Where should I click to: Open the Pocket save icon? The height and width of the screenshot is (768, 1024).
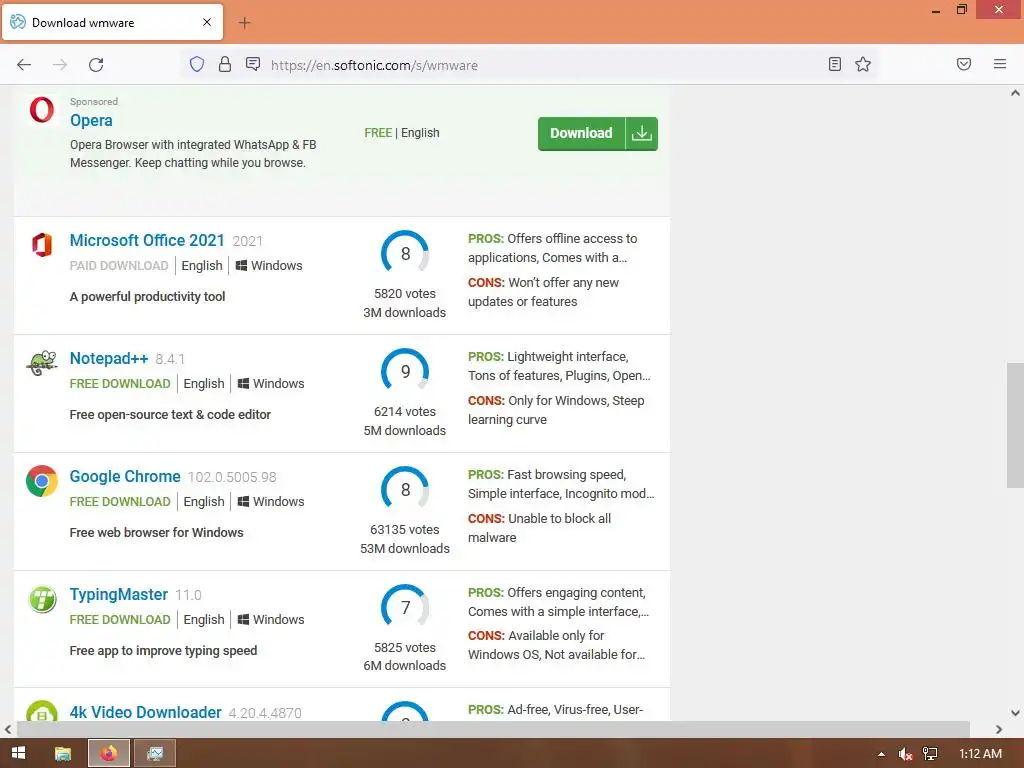click(x=964, y=64)
